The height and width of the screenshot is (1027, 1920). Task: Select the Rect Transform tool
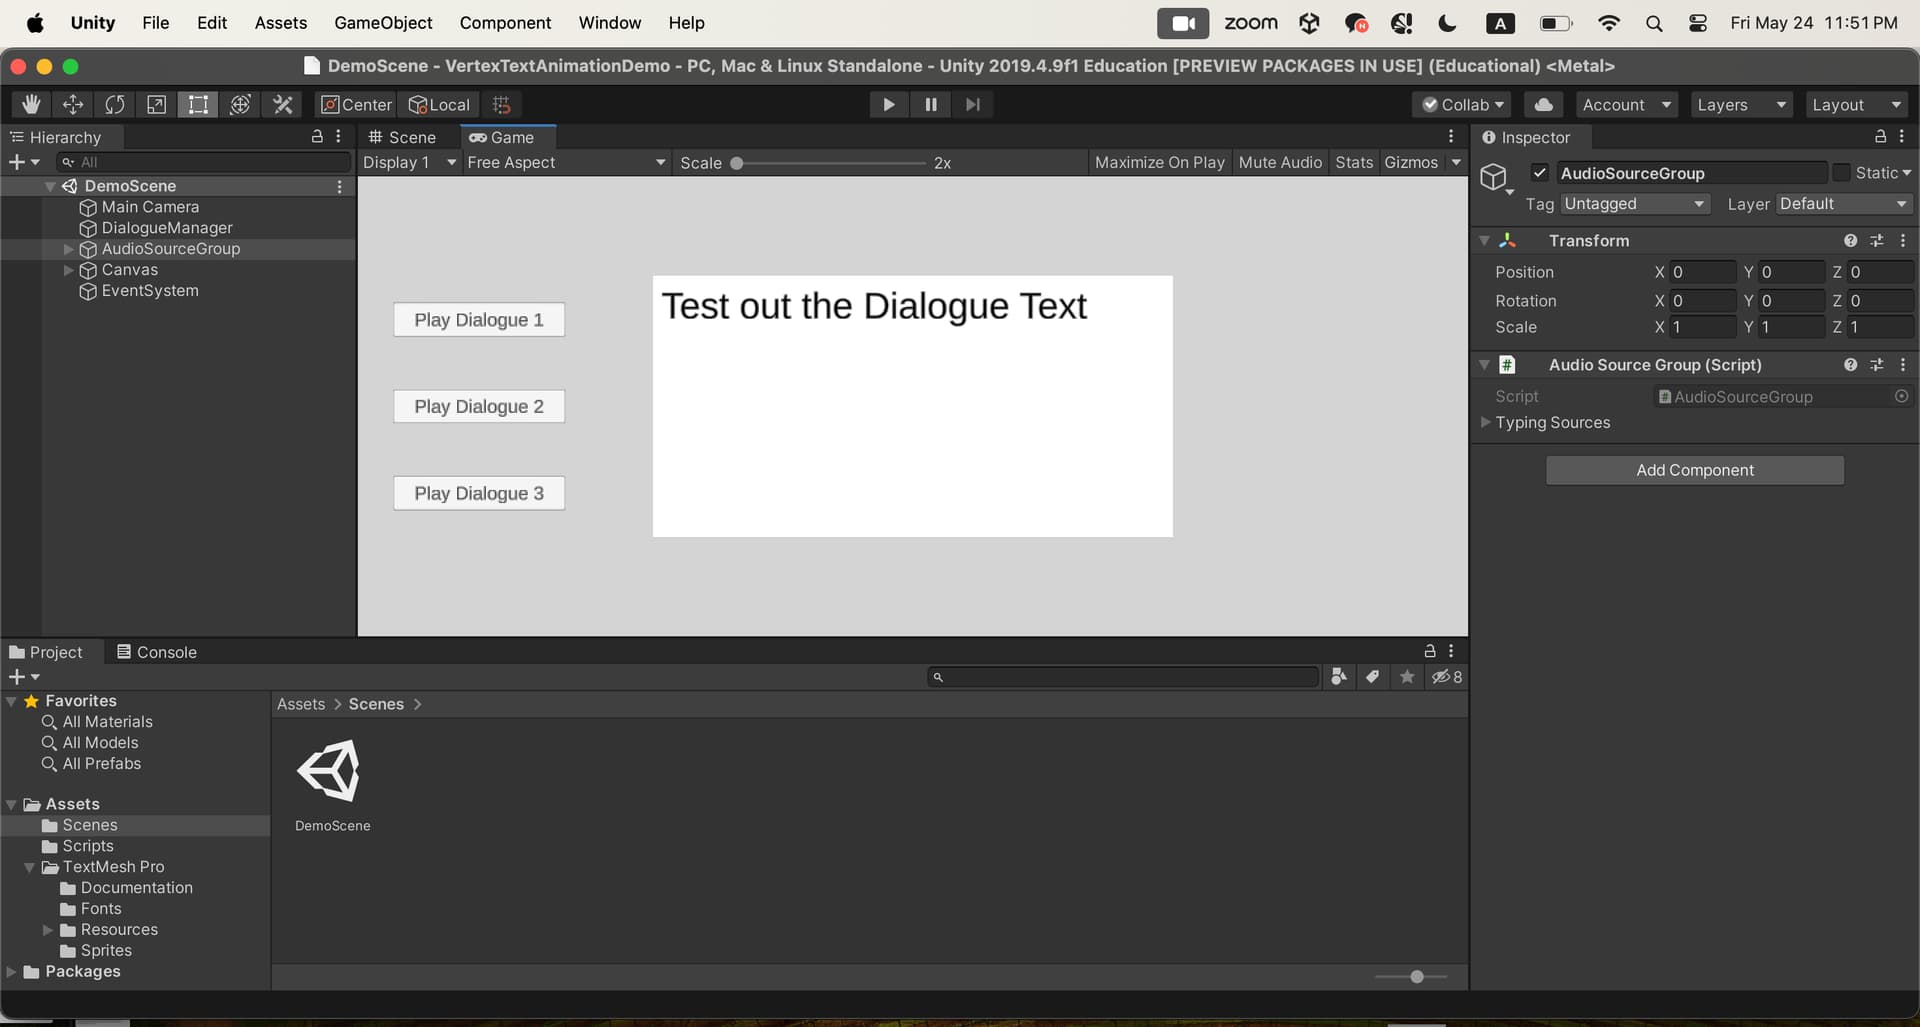198,104
